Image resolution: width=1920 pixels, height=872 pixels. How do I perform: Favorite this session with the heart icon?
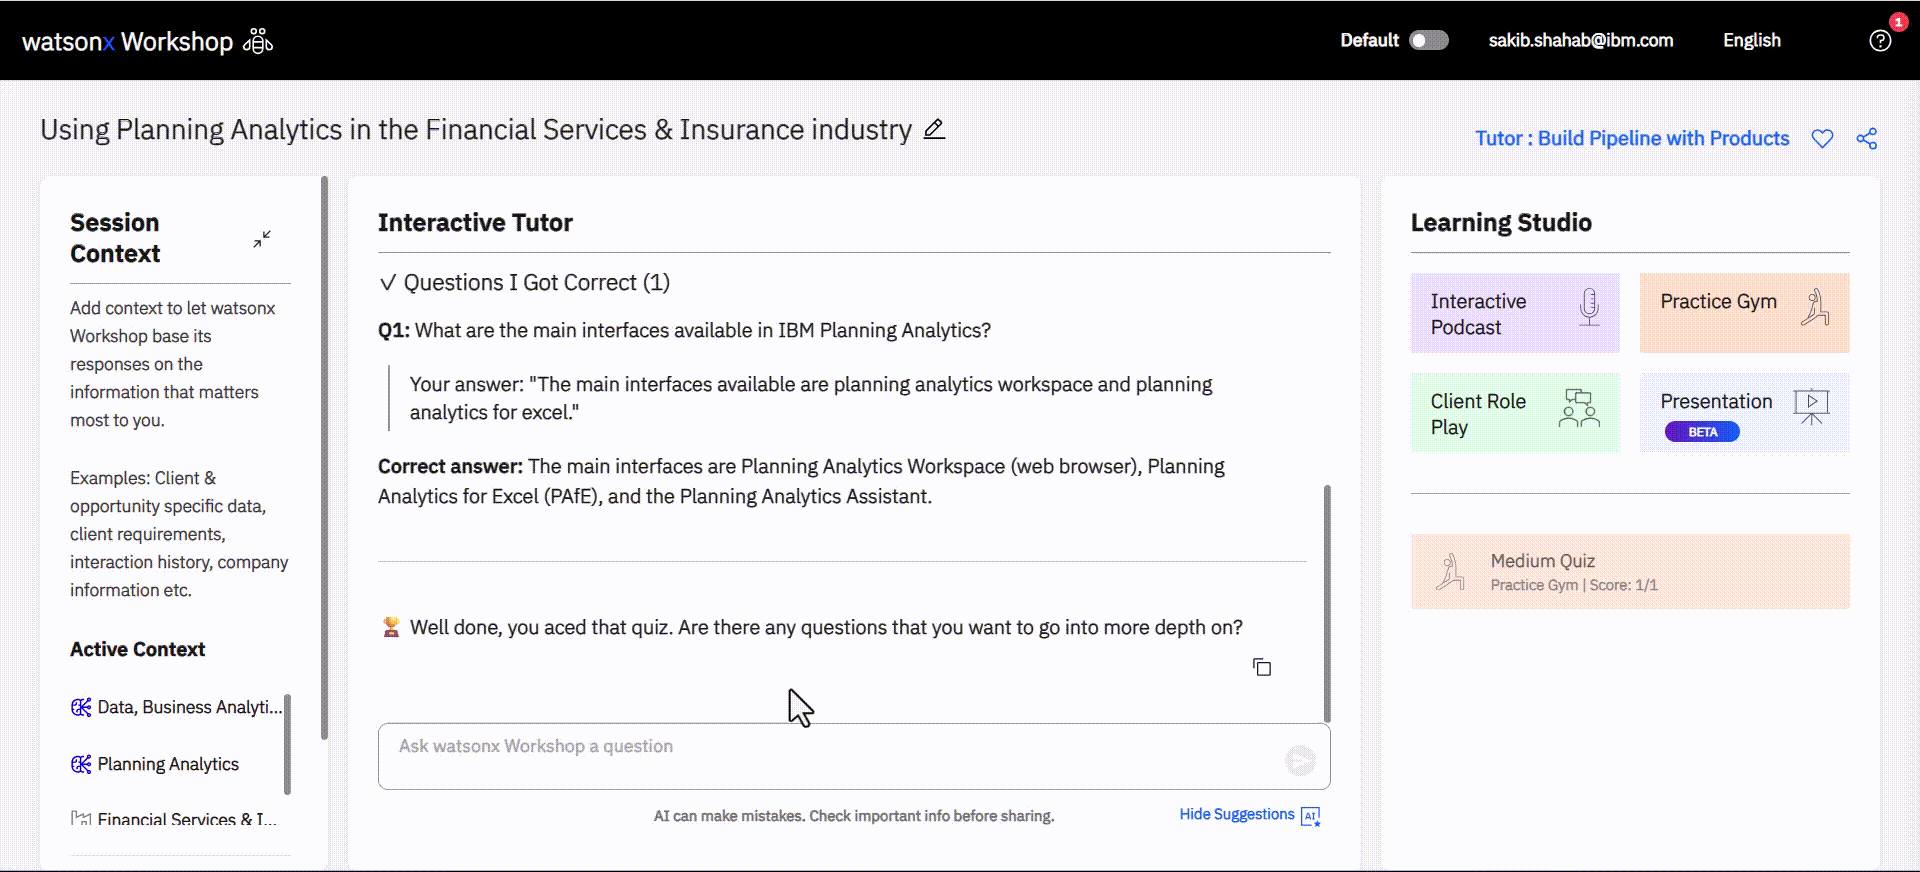pos(1822,139)
